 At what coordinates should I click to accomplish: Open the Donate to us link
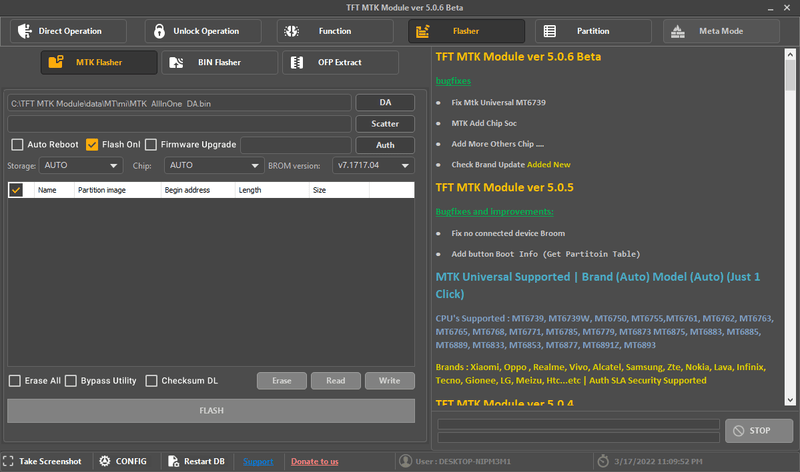tap(315, 461)
